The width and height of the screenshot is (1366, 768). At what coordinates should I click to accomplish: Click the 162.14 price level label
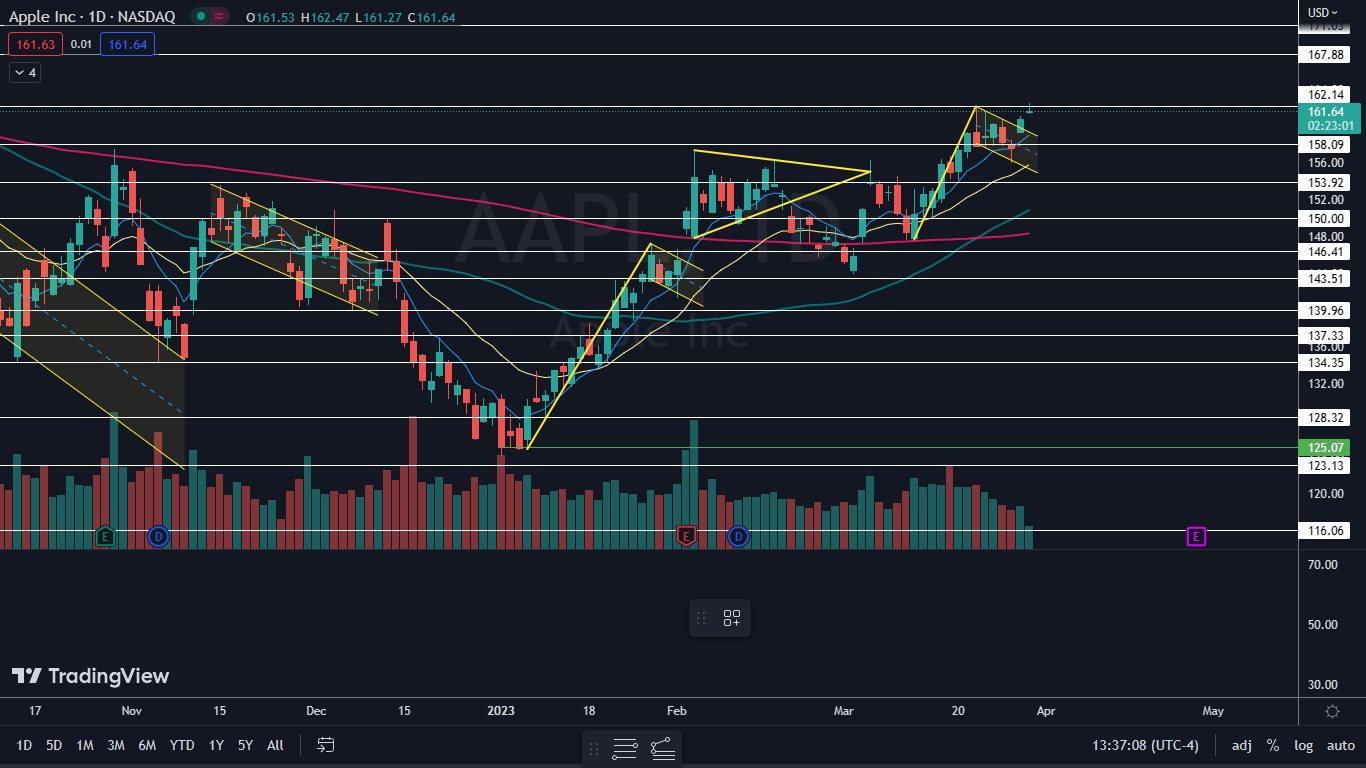[x=1326, y=94]
